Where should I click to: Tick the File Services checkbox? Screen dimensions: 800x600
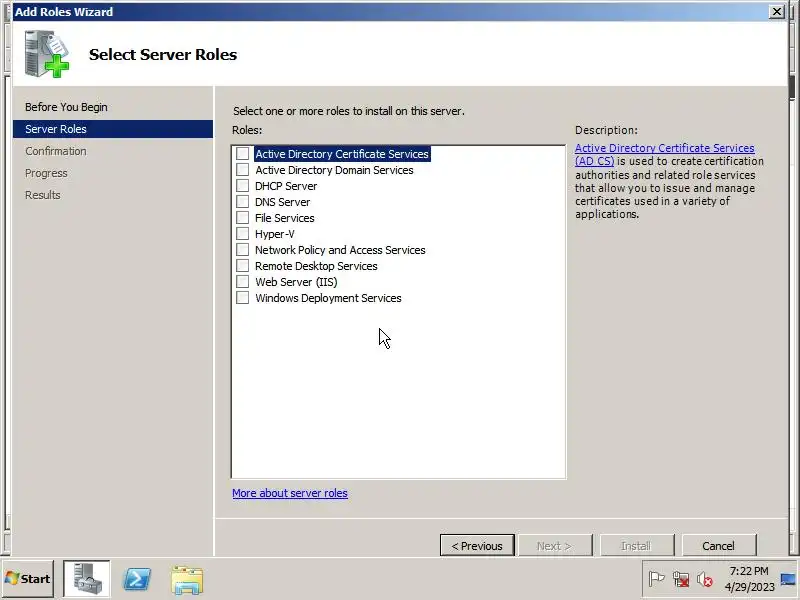[x=242, y=217]
